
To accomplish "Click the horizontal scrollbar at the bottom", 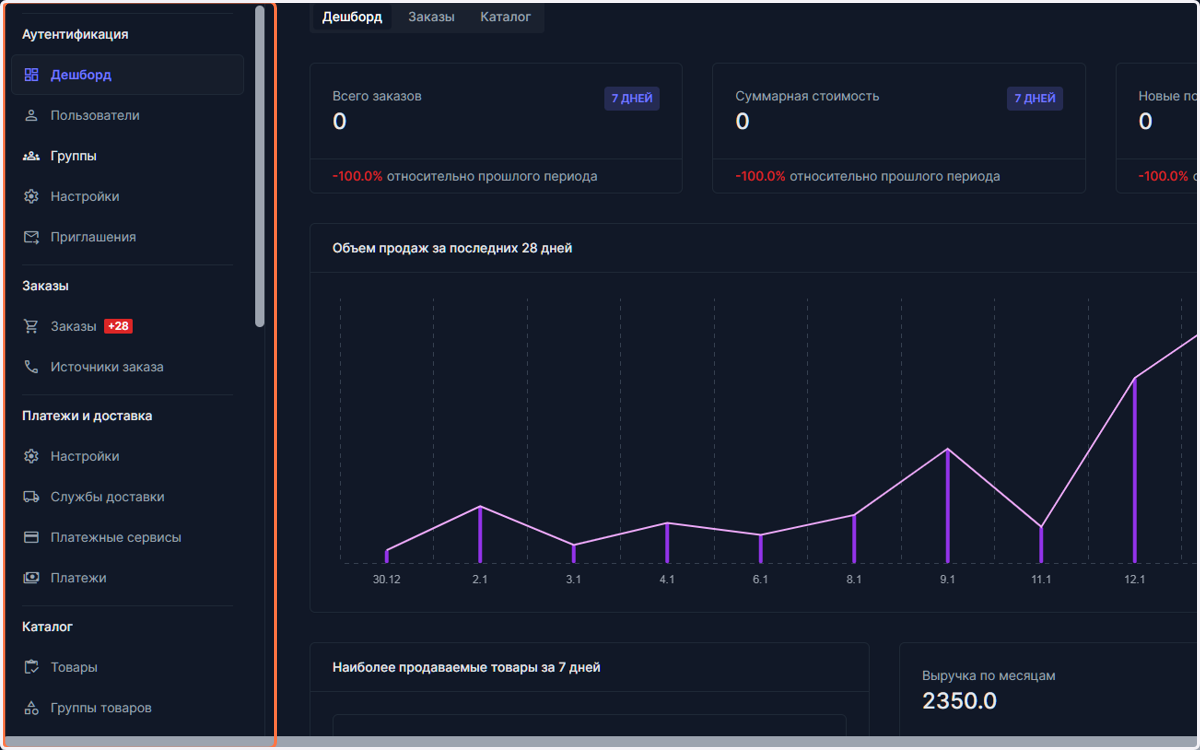I will [600, 743].
